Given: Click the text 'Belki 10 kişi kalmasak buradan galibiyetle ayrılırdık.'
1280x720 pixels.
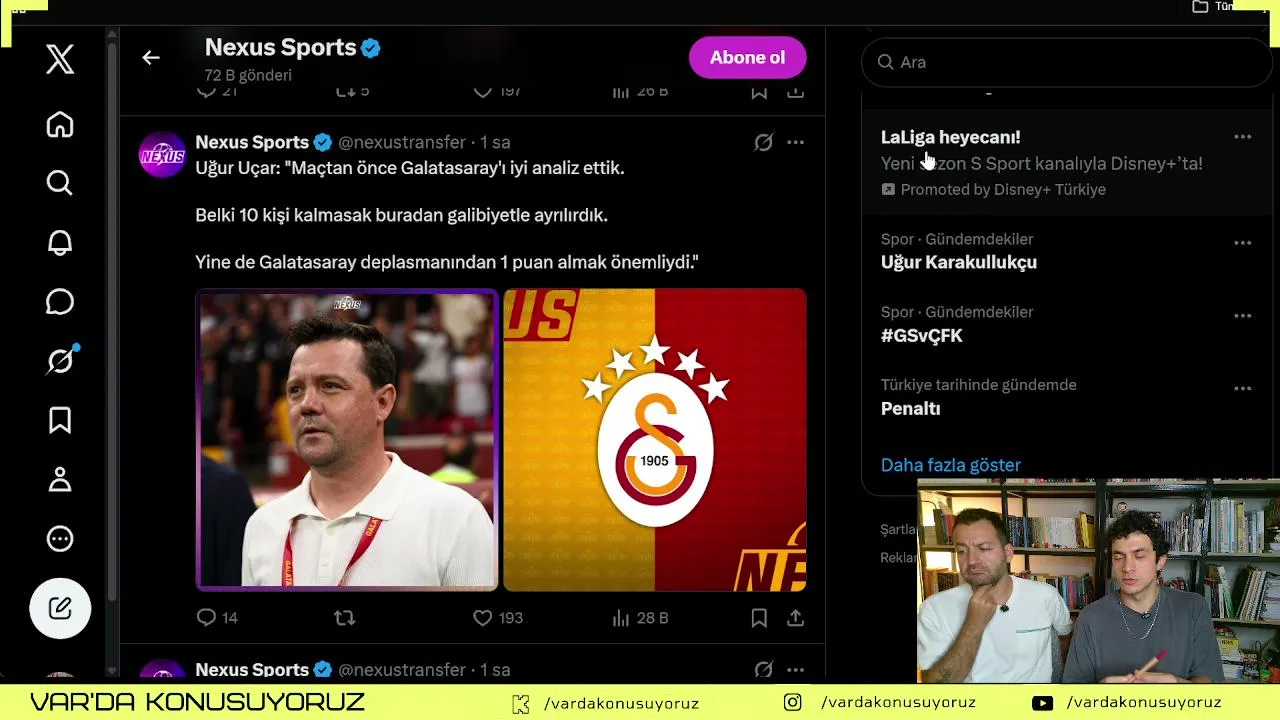Looking at the screenshot, I should click(x=401, y=215).
